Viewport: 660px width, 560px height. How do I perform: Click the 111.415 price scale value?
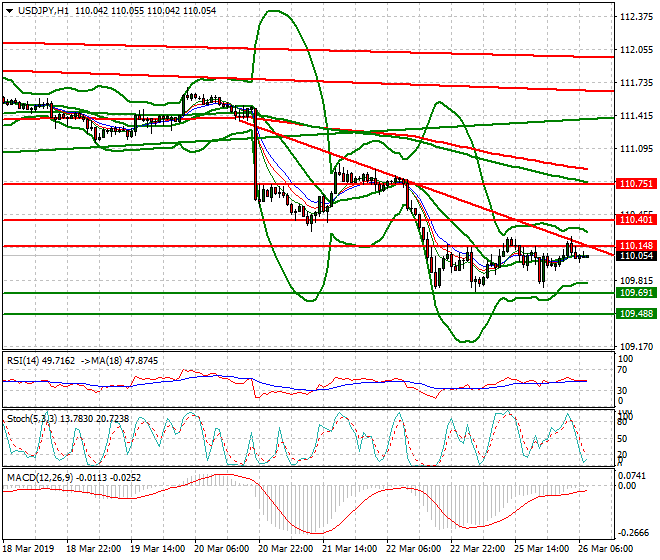pos(636,116)
